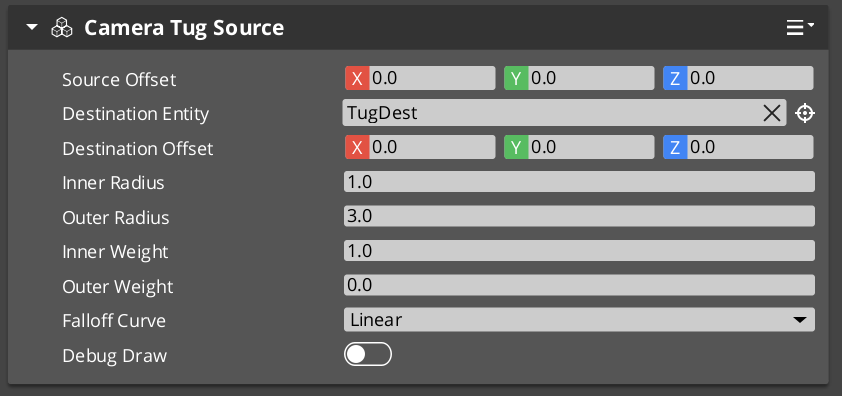Open the Falloff Curve Linear dropdown
The height and width of the screenshot is (396, 842).
click(579, 320)
